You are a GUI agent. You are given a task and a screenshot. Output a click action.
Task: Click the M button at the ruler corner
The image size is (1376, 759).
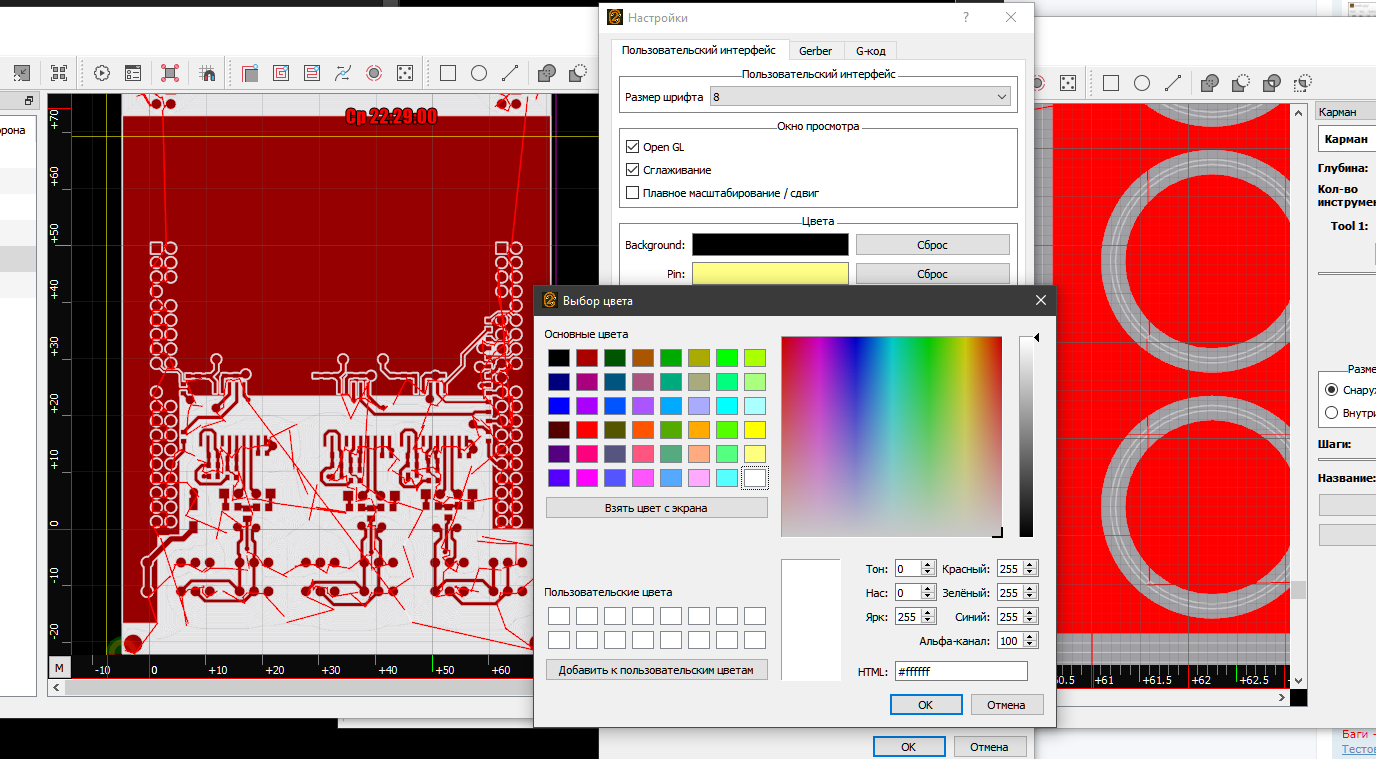click(59, 667)
